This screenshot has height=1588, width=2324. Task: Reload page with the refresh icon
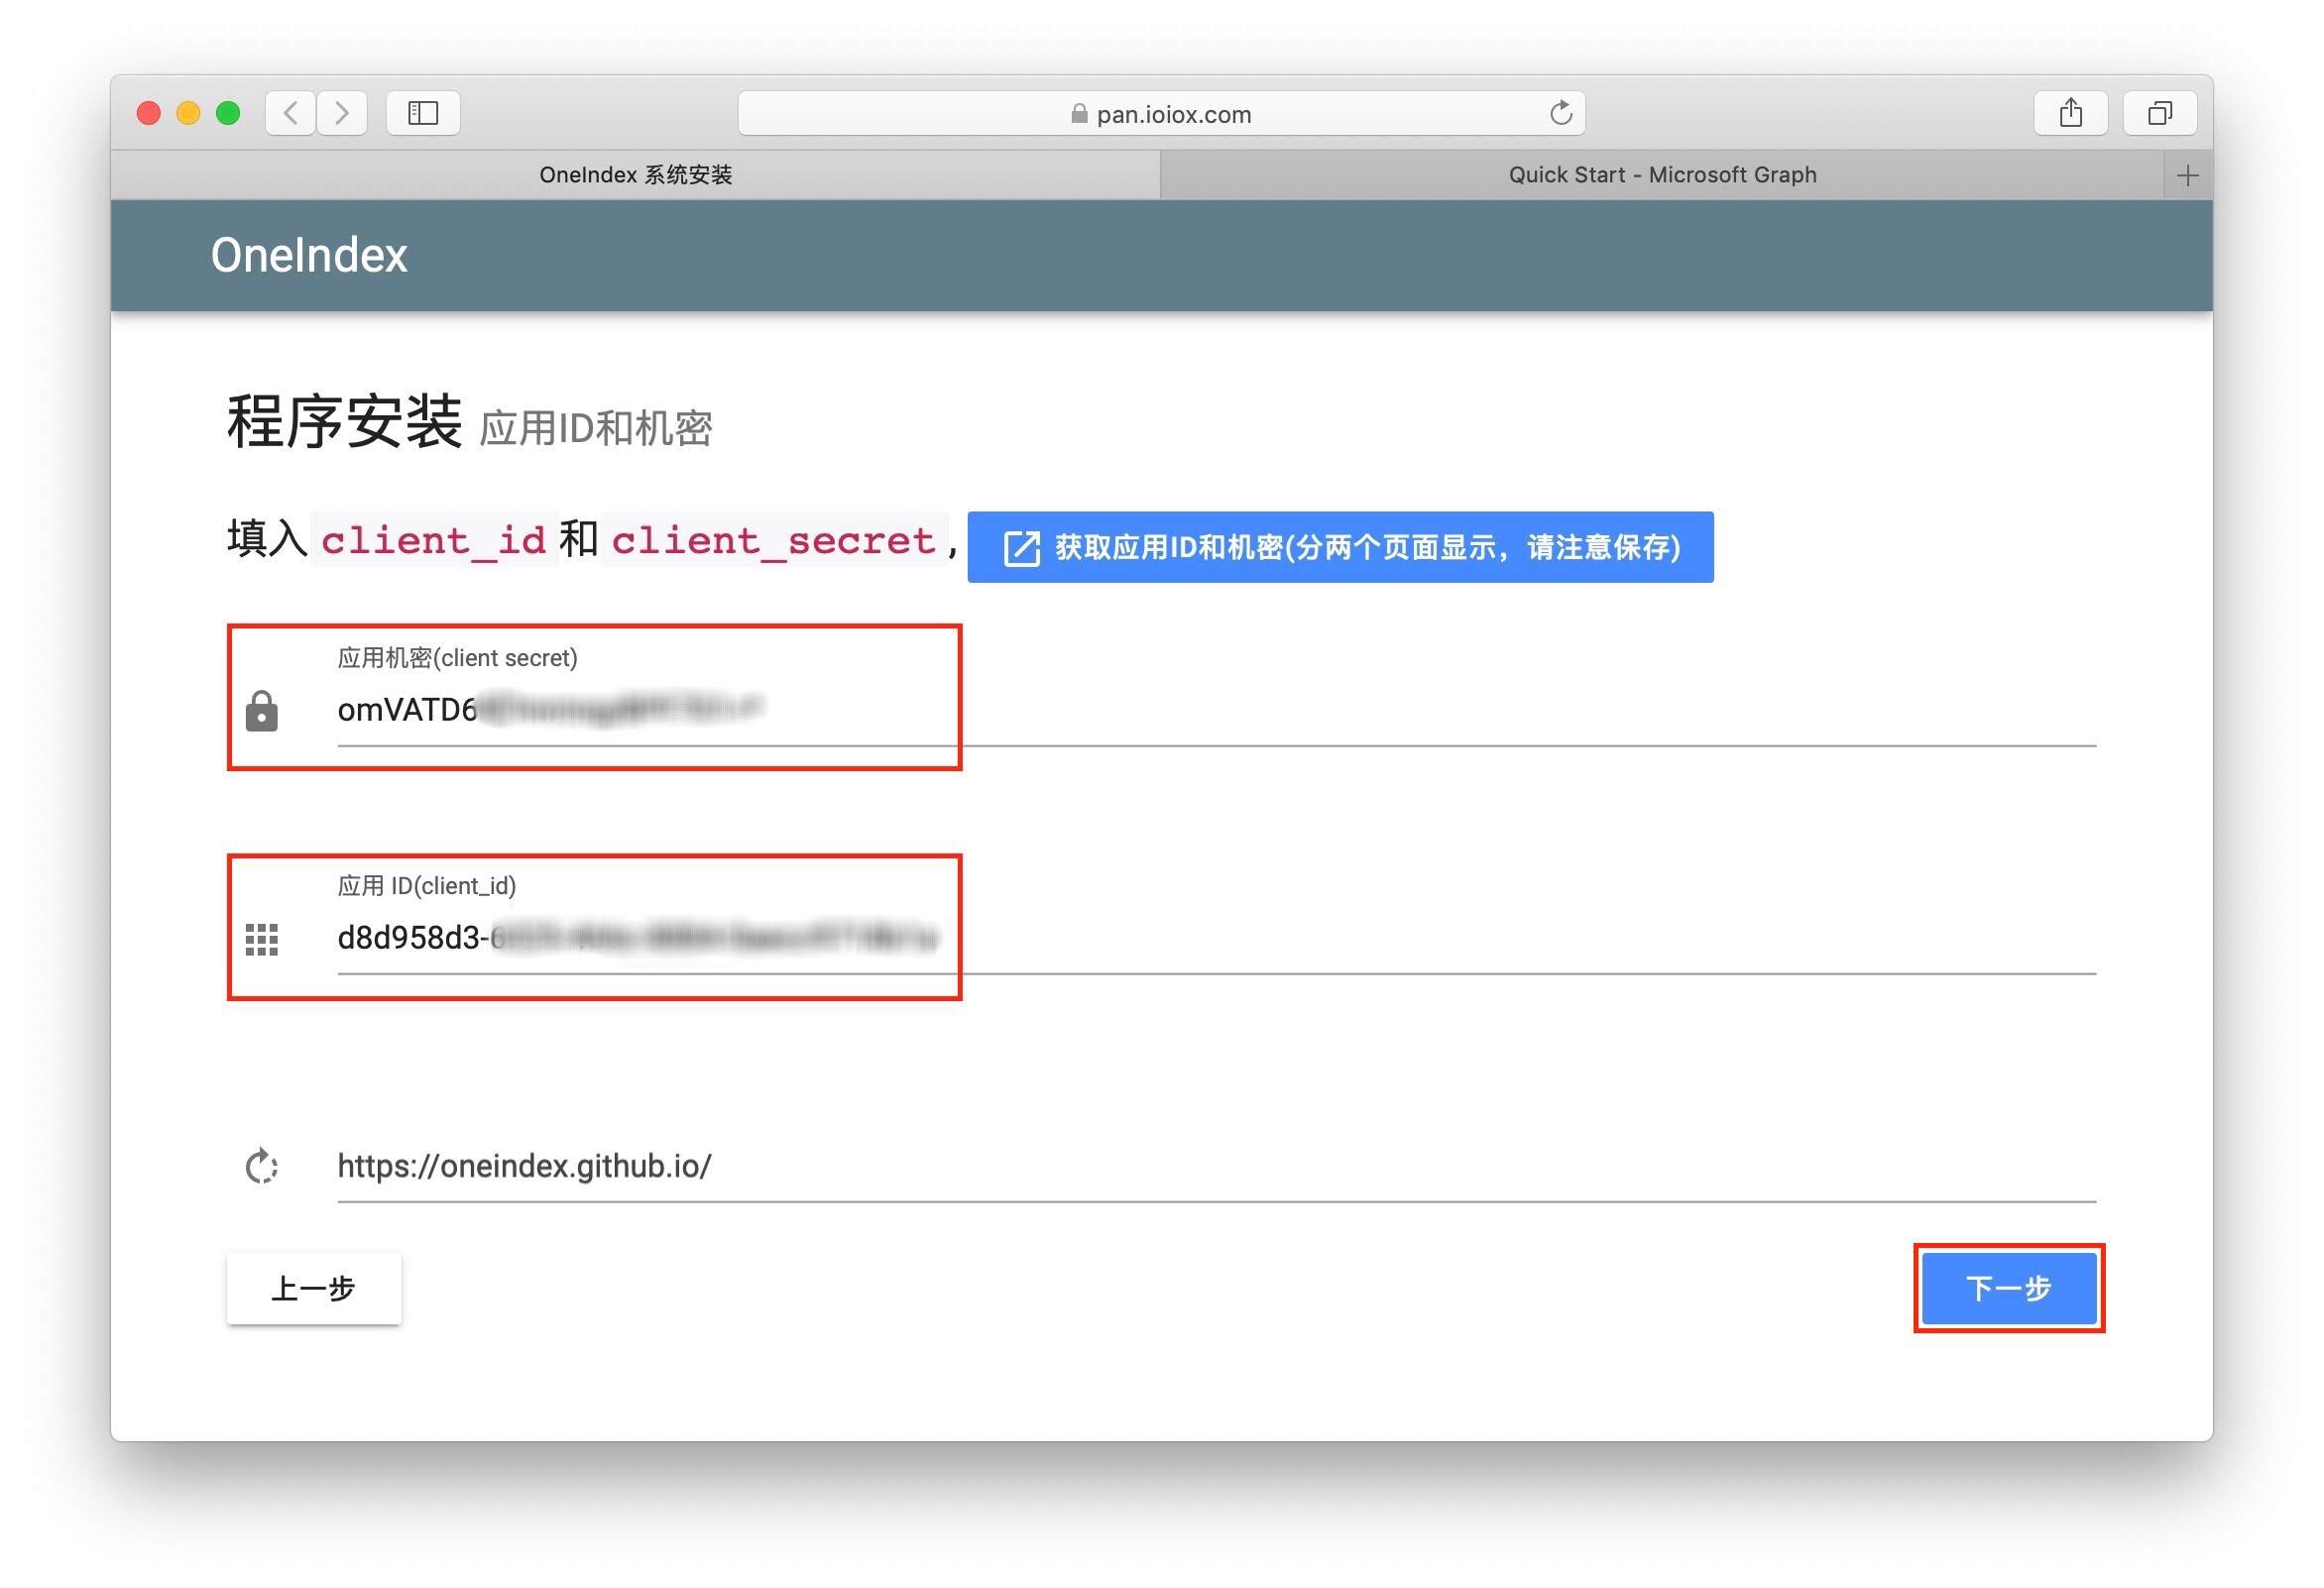[1560, 113]
